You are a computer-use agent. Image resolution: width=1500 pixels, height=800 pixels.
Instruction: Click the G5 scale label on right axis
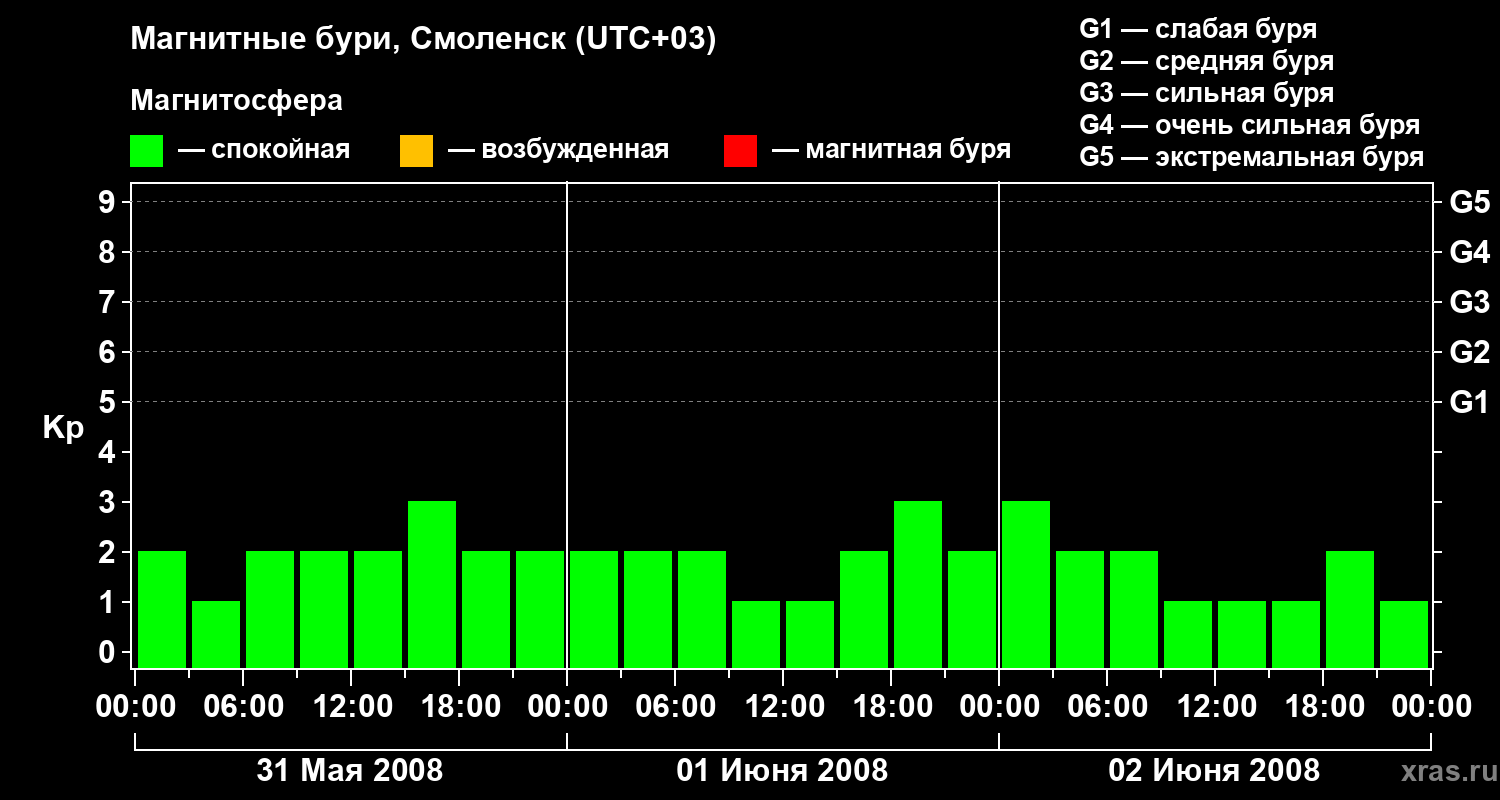point(1469,202)
